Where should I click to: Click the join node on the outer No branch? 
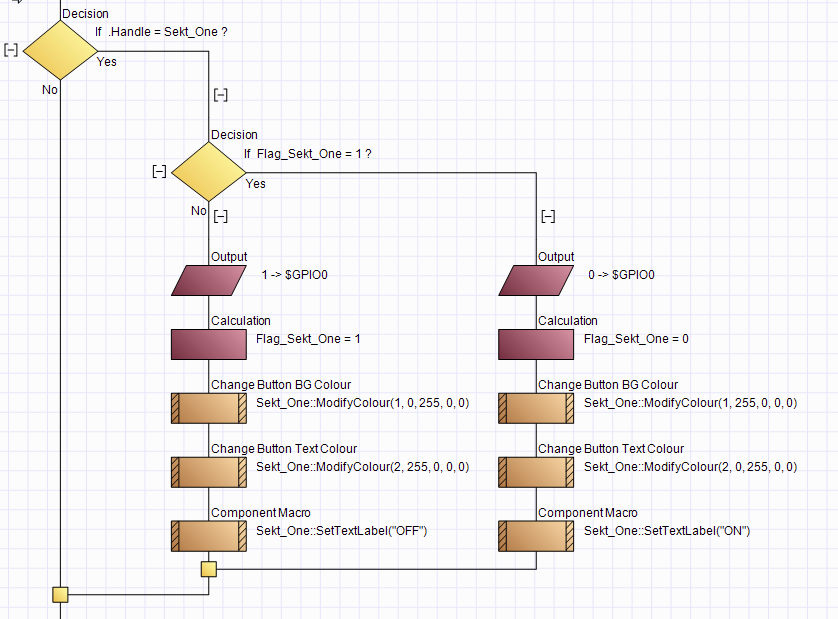[x=60, y=594]
